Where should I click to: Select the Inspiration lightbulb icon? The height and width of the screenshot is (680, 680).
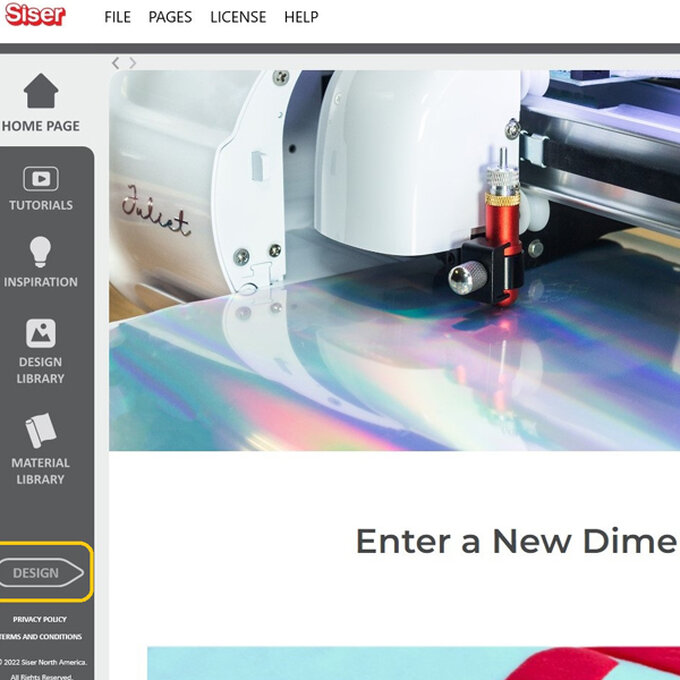40,252
